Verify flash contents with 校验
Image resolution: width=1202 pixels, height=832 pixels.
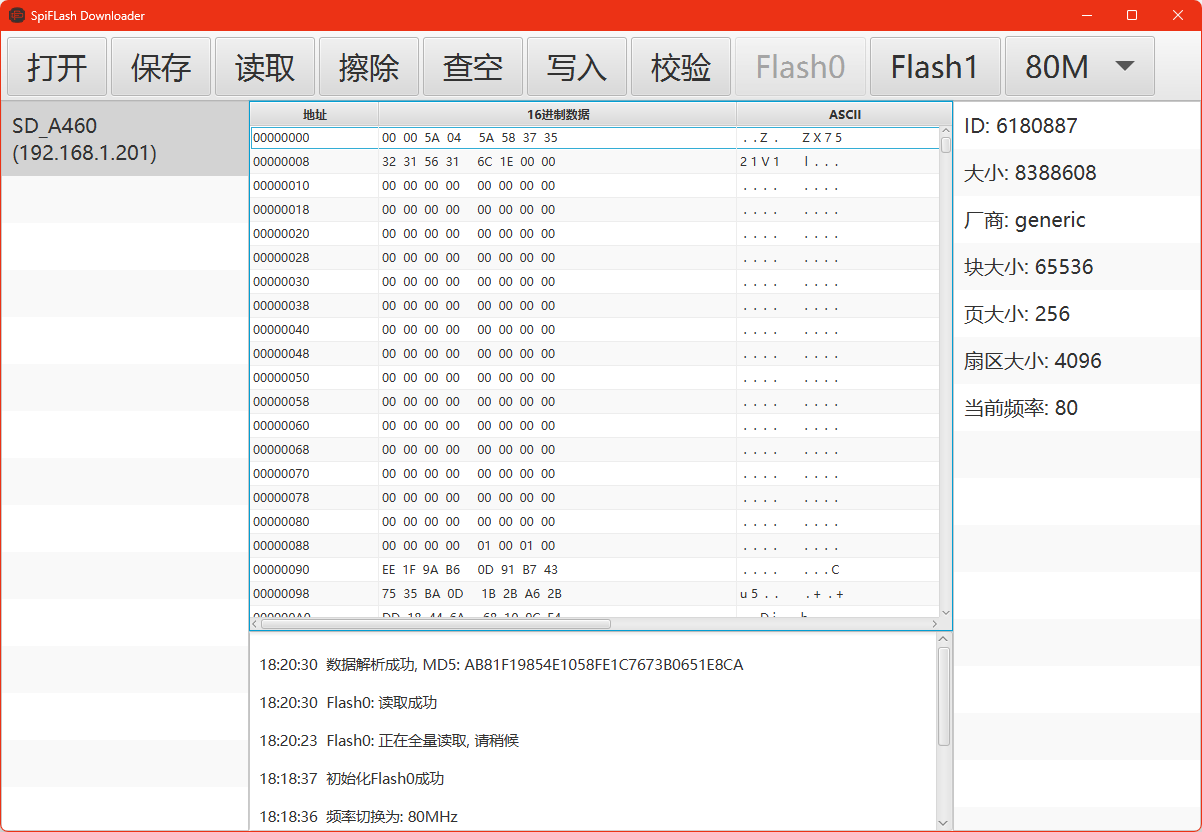[x=680, y=66]
